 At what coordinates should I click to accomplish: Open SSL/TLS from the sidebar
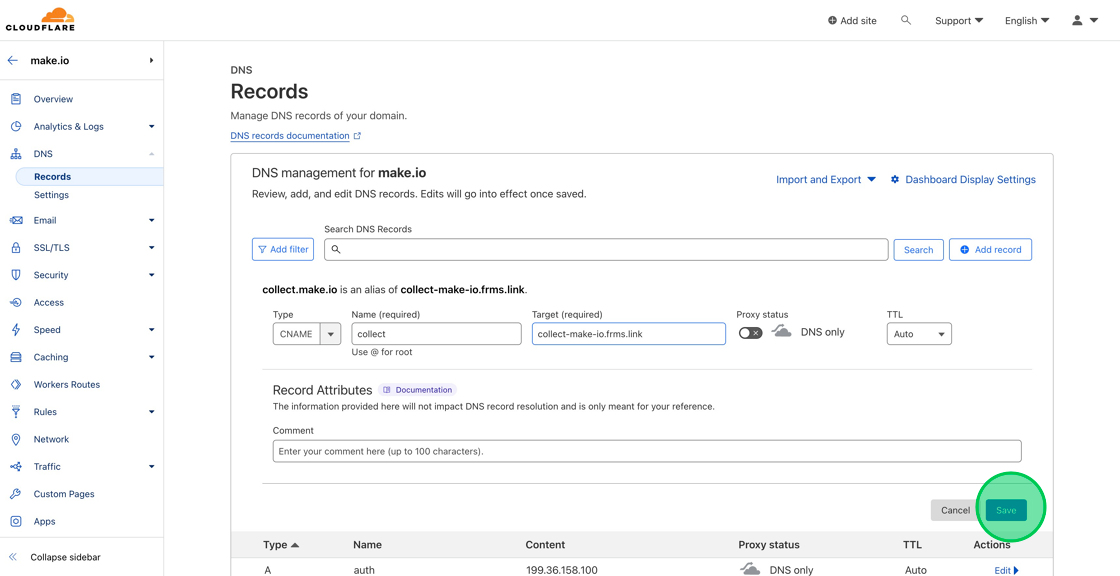pyautogui.click(x=48, y=247)
